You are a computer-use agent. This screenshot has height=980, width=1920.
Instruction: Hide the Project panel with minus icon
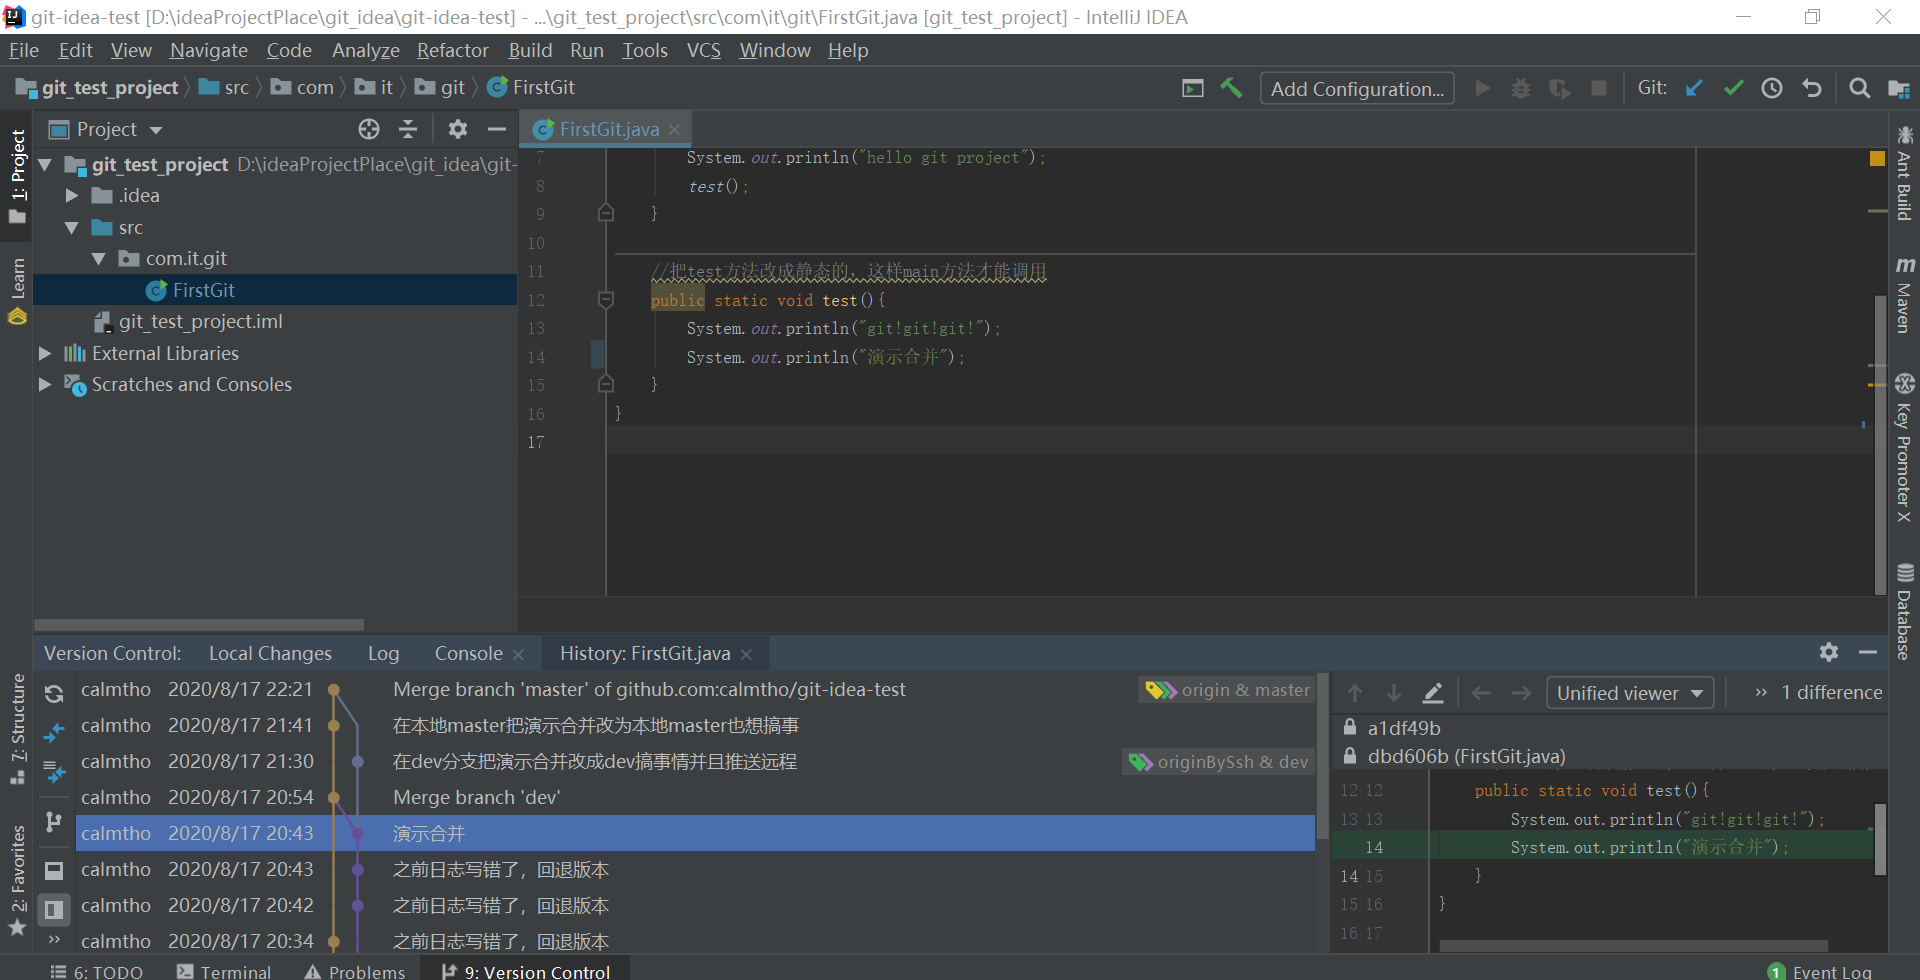click(x=497, y=129)
